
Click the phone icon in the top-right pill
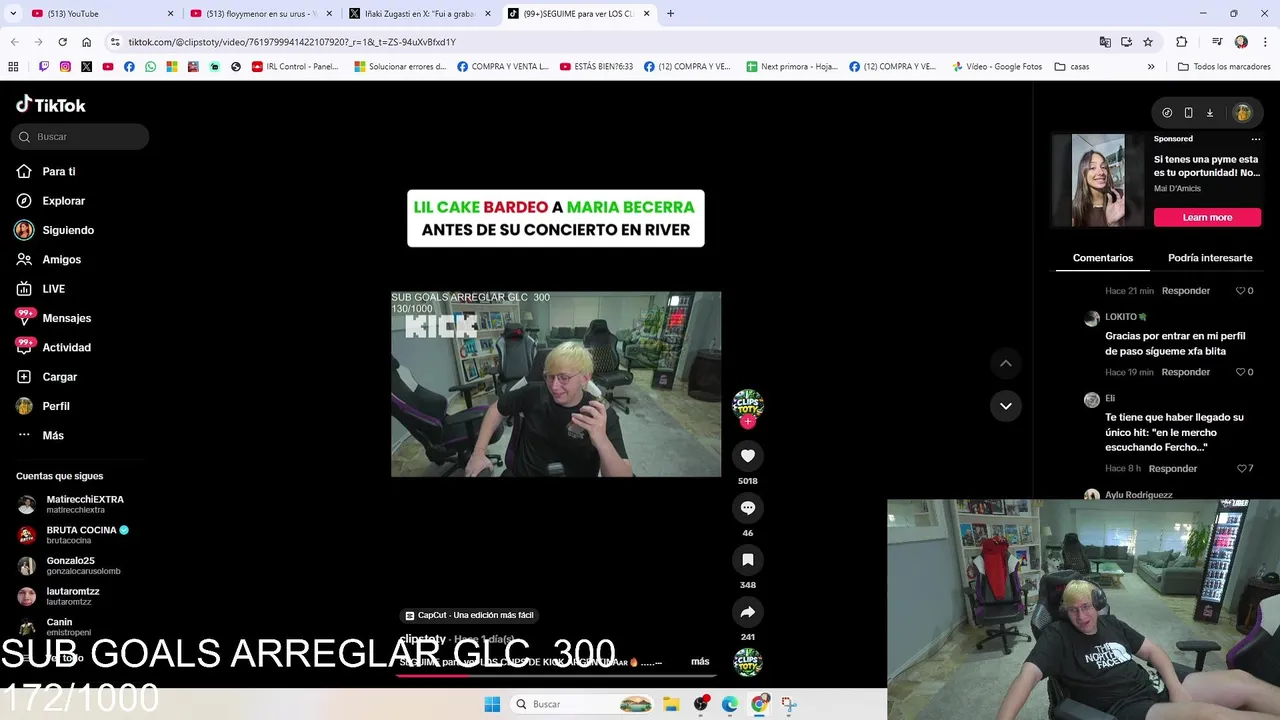1188,113
